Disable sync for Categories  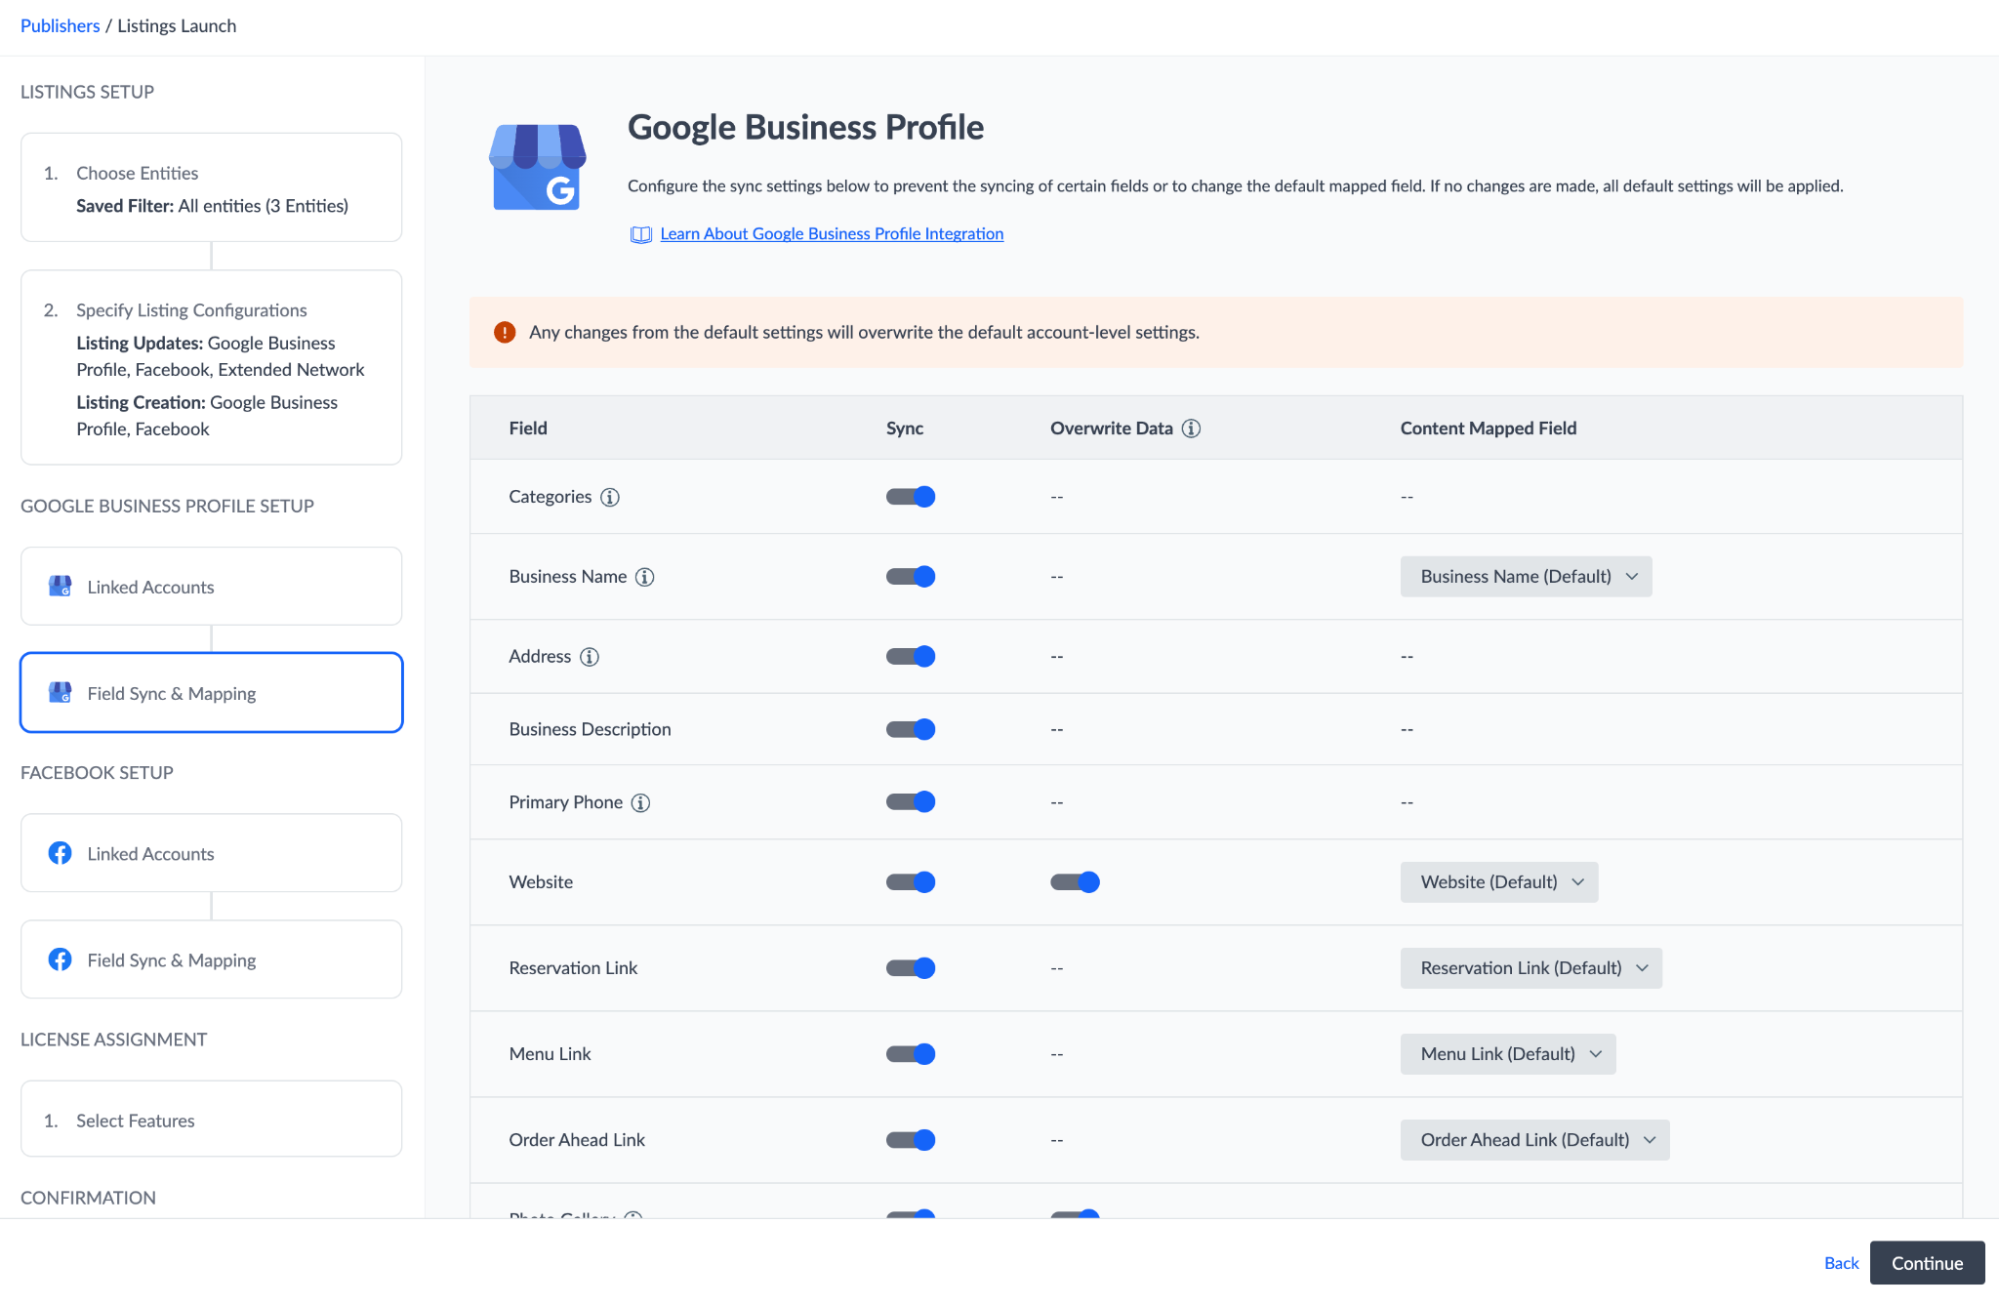pos(910,497)
